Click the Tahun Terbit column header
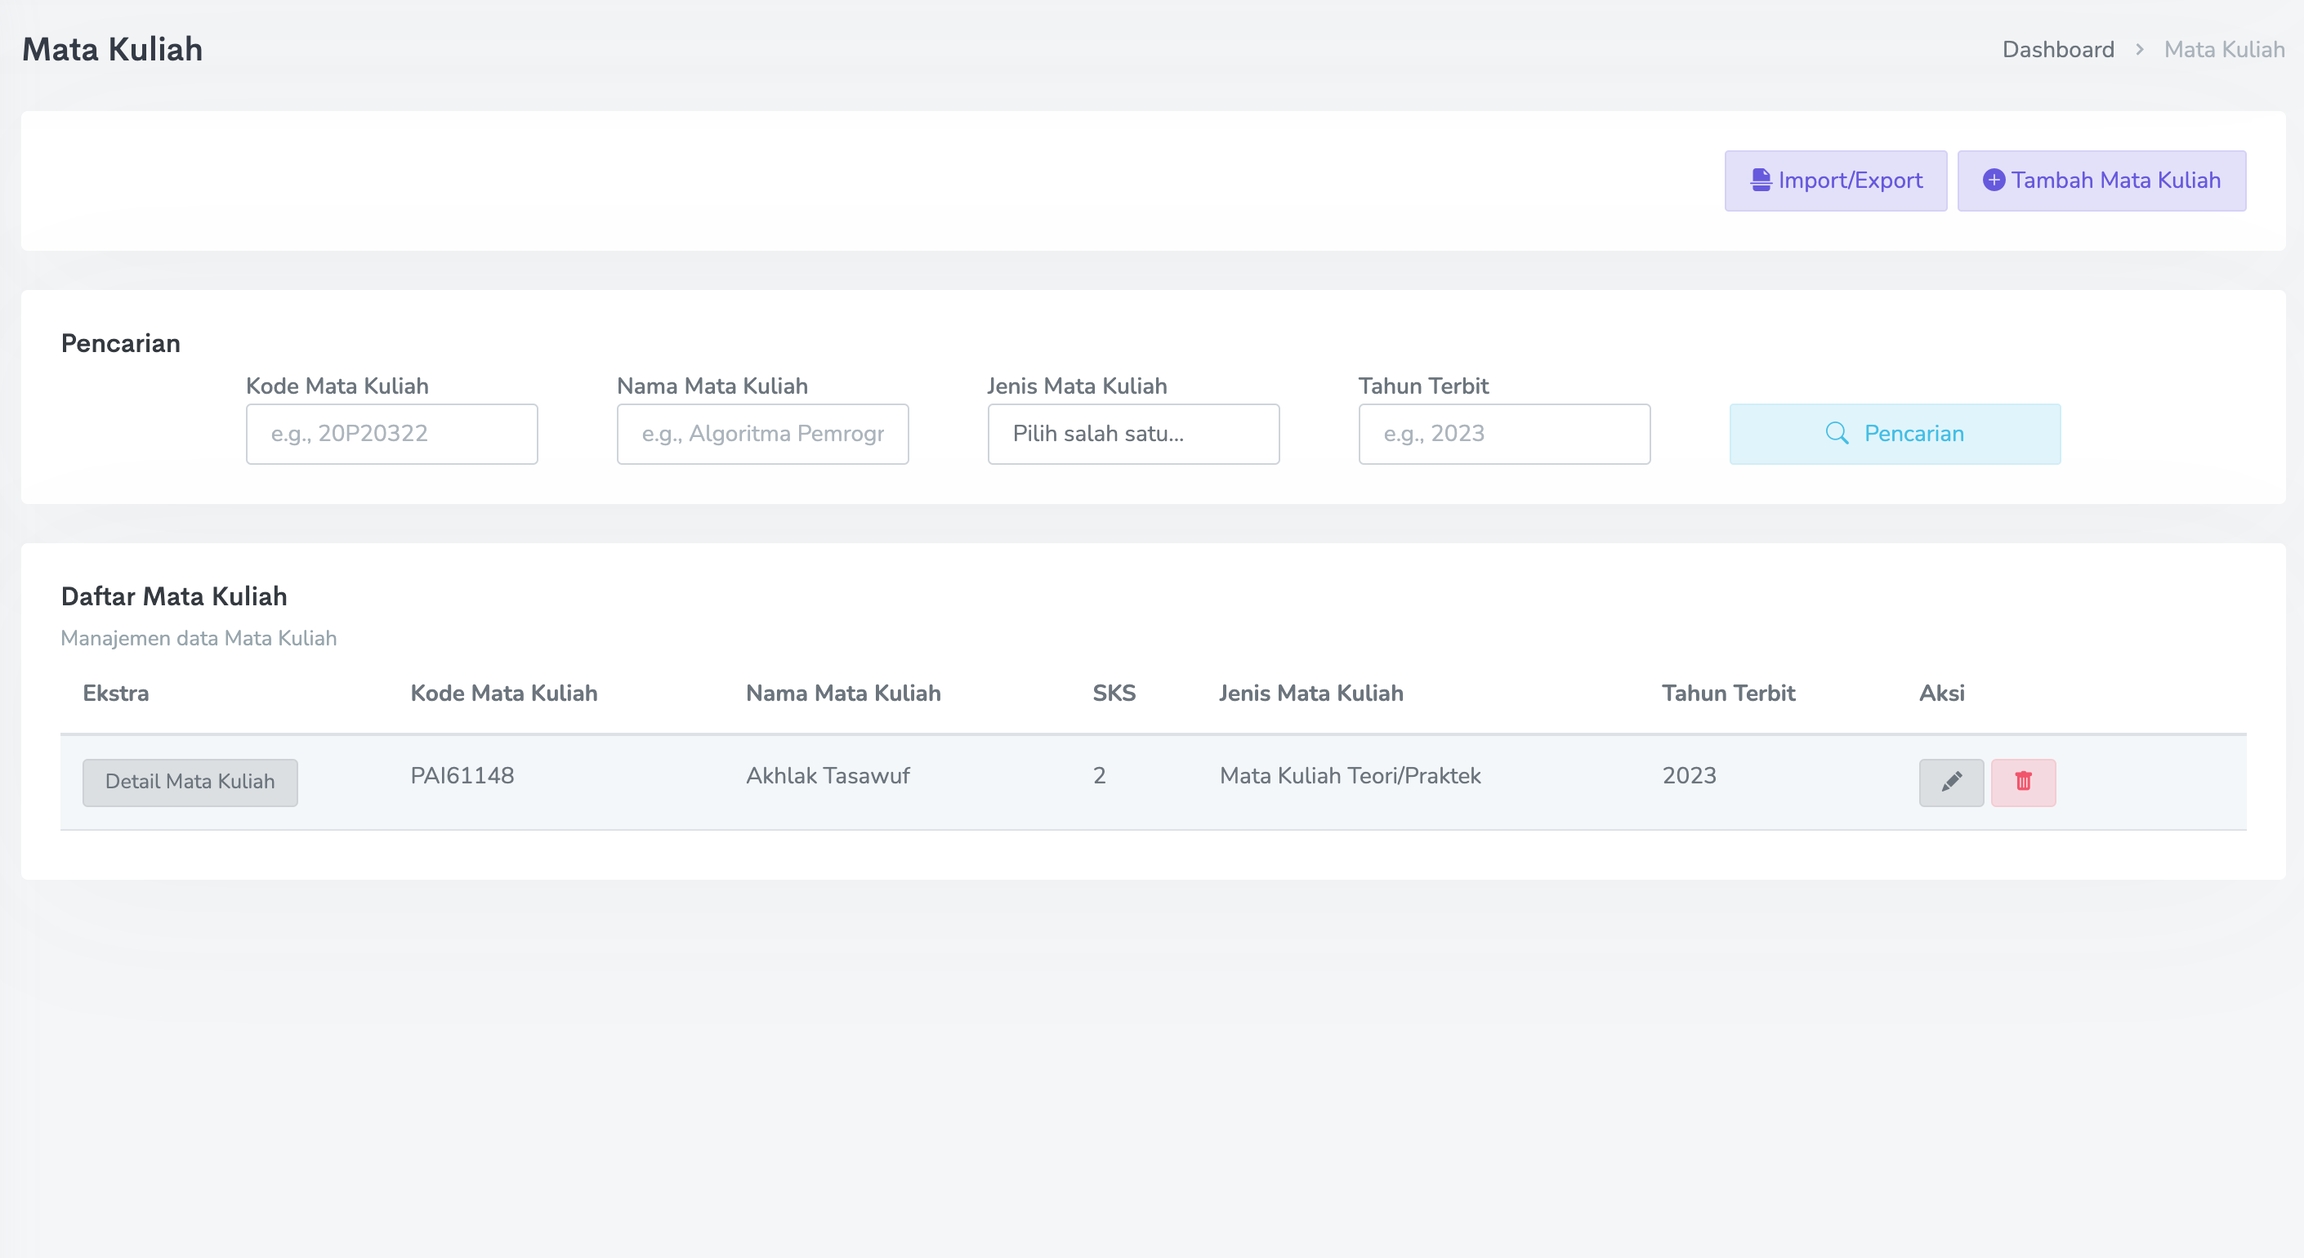2304x1258 pixels. coord(1728,693)
